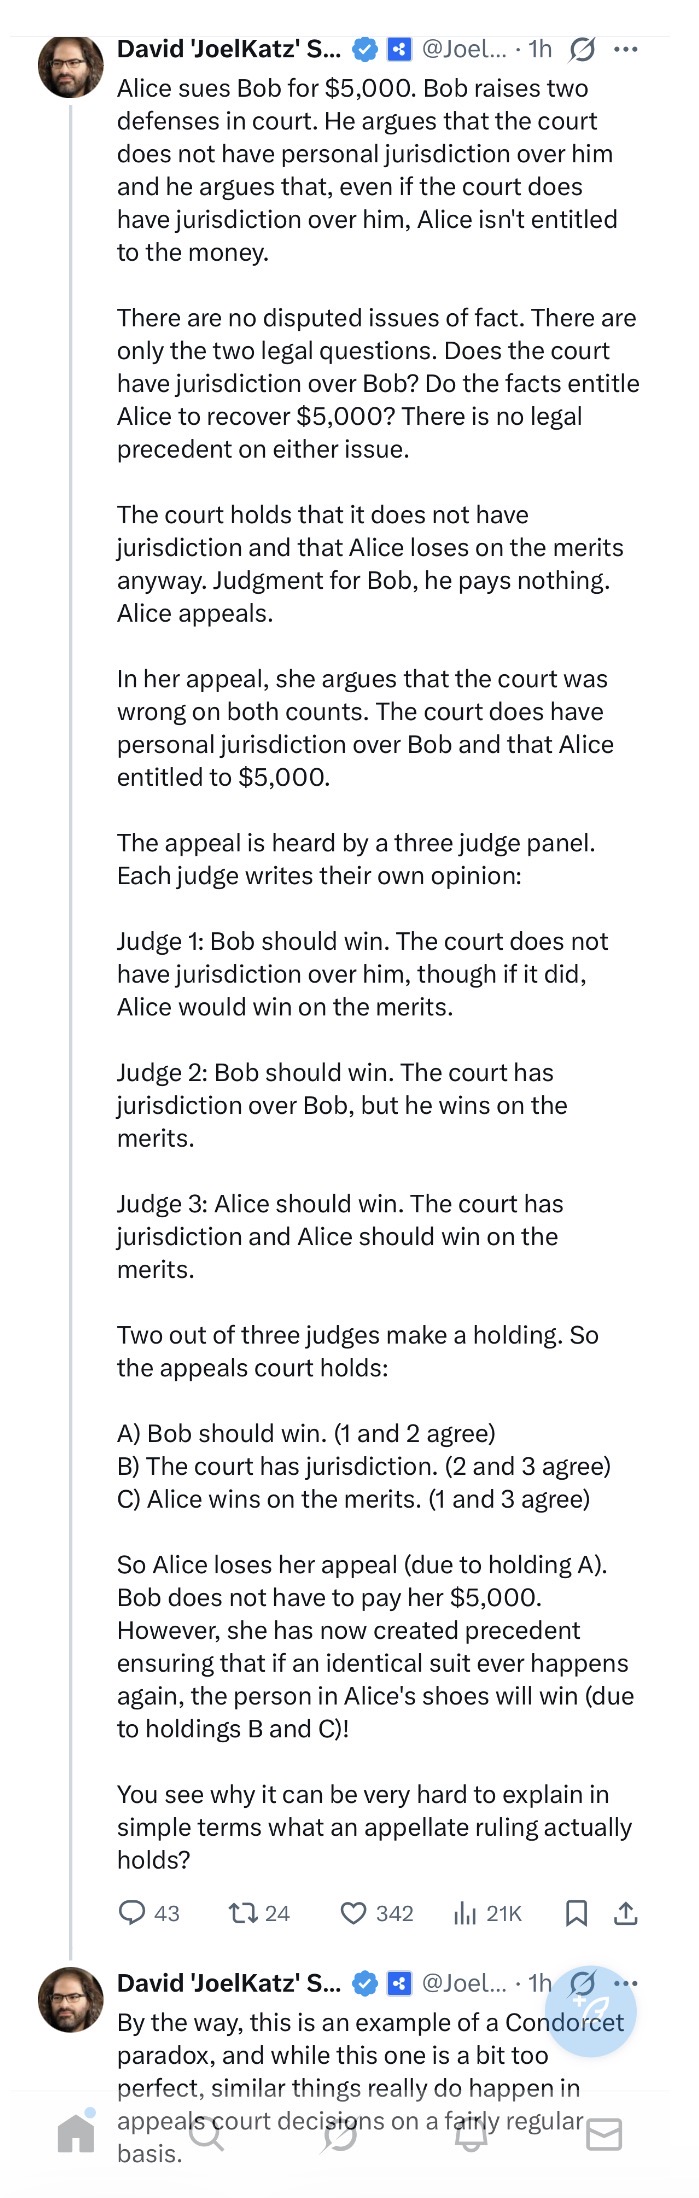The height and width of the screenshot is (2198, 699).
Task: Go to Home tab in bottom bar
Action: (76, 2134)
